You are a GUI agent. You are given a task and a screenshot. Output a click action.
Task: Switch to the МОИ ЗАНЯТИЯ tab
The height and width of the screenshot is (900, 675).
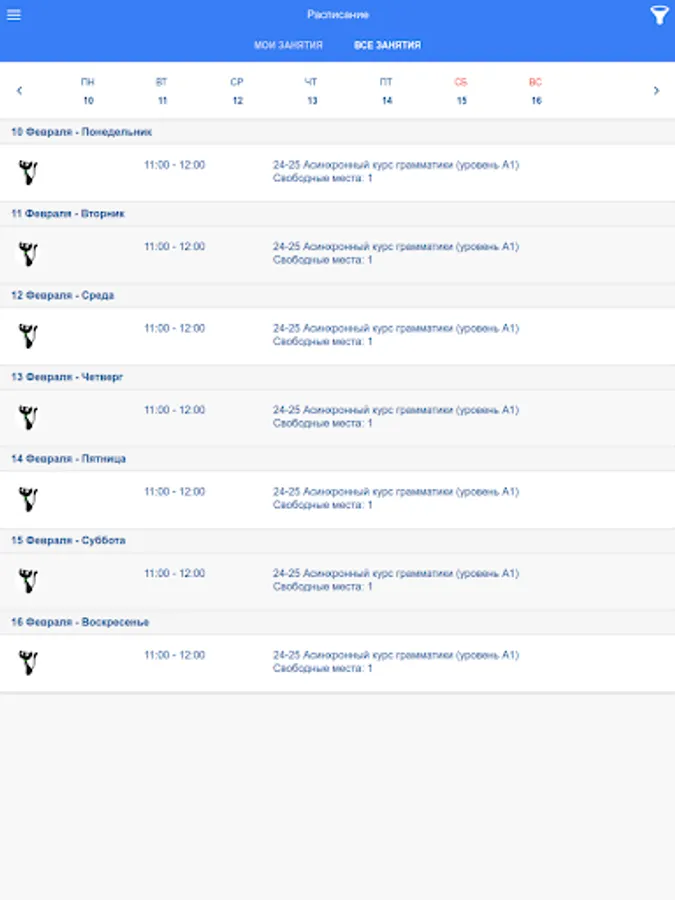click(288, 45)
